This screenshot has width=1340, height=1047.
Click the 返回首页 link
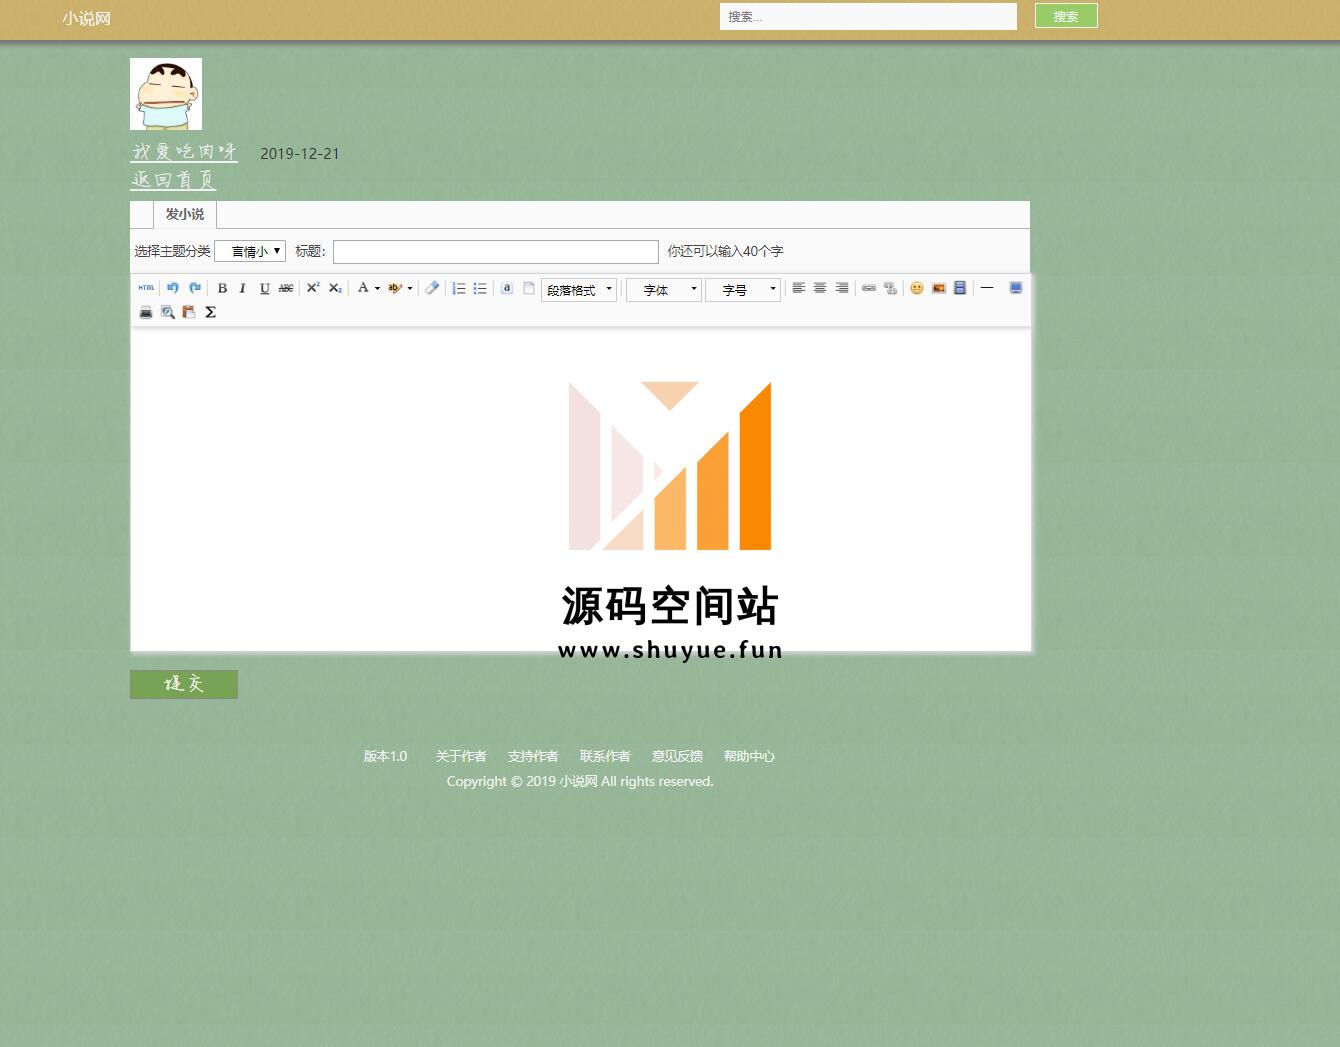coord(173,180)
